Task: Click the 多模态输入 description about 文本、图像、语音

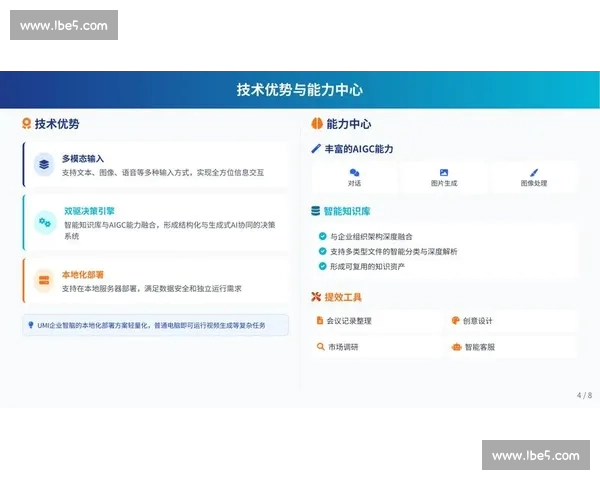Action: 163,173
